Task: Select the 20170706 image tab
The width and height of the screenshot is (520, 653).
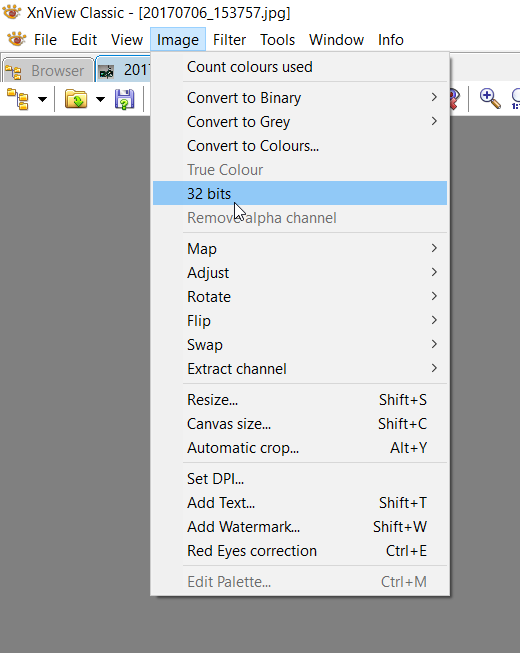Action: (123, 70)
